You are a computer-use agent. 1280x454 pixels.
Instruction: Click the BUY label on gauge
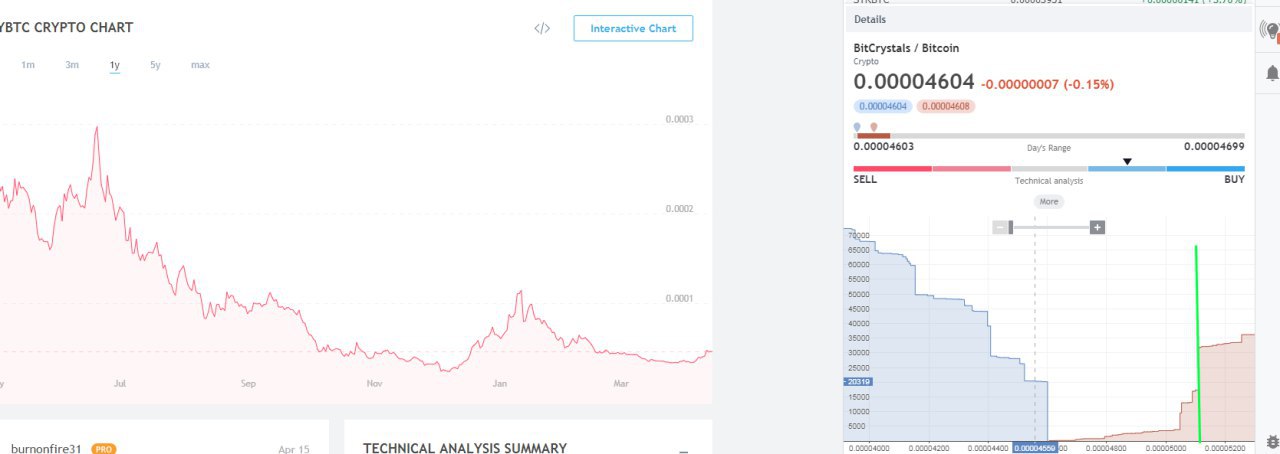1234,180
